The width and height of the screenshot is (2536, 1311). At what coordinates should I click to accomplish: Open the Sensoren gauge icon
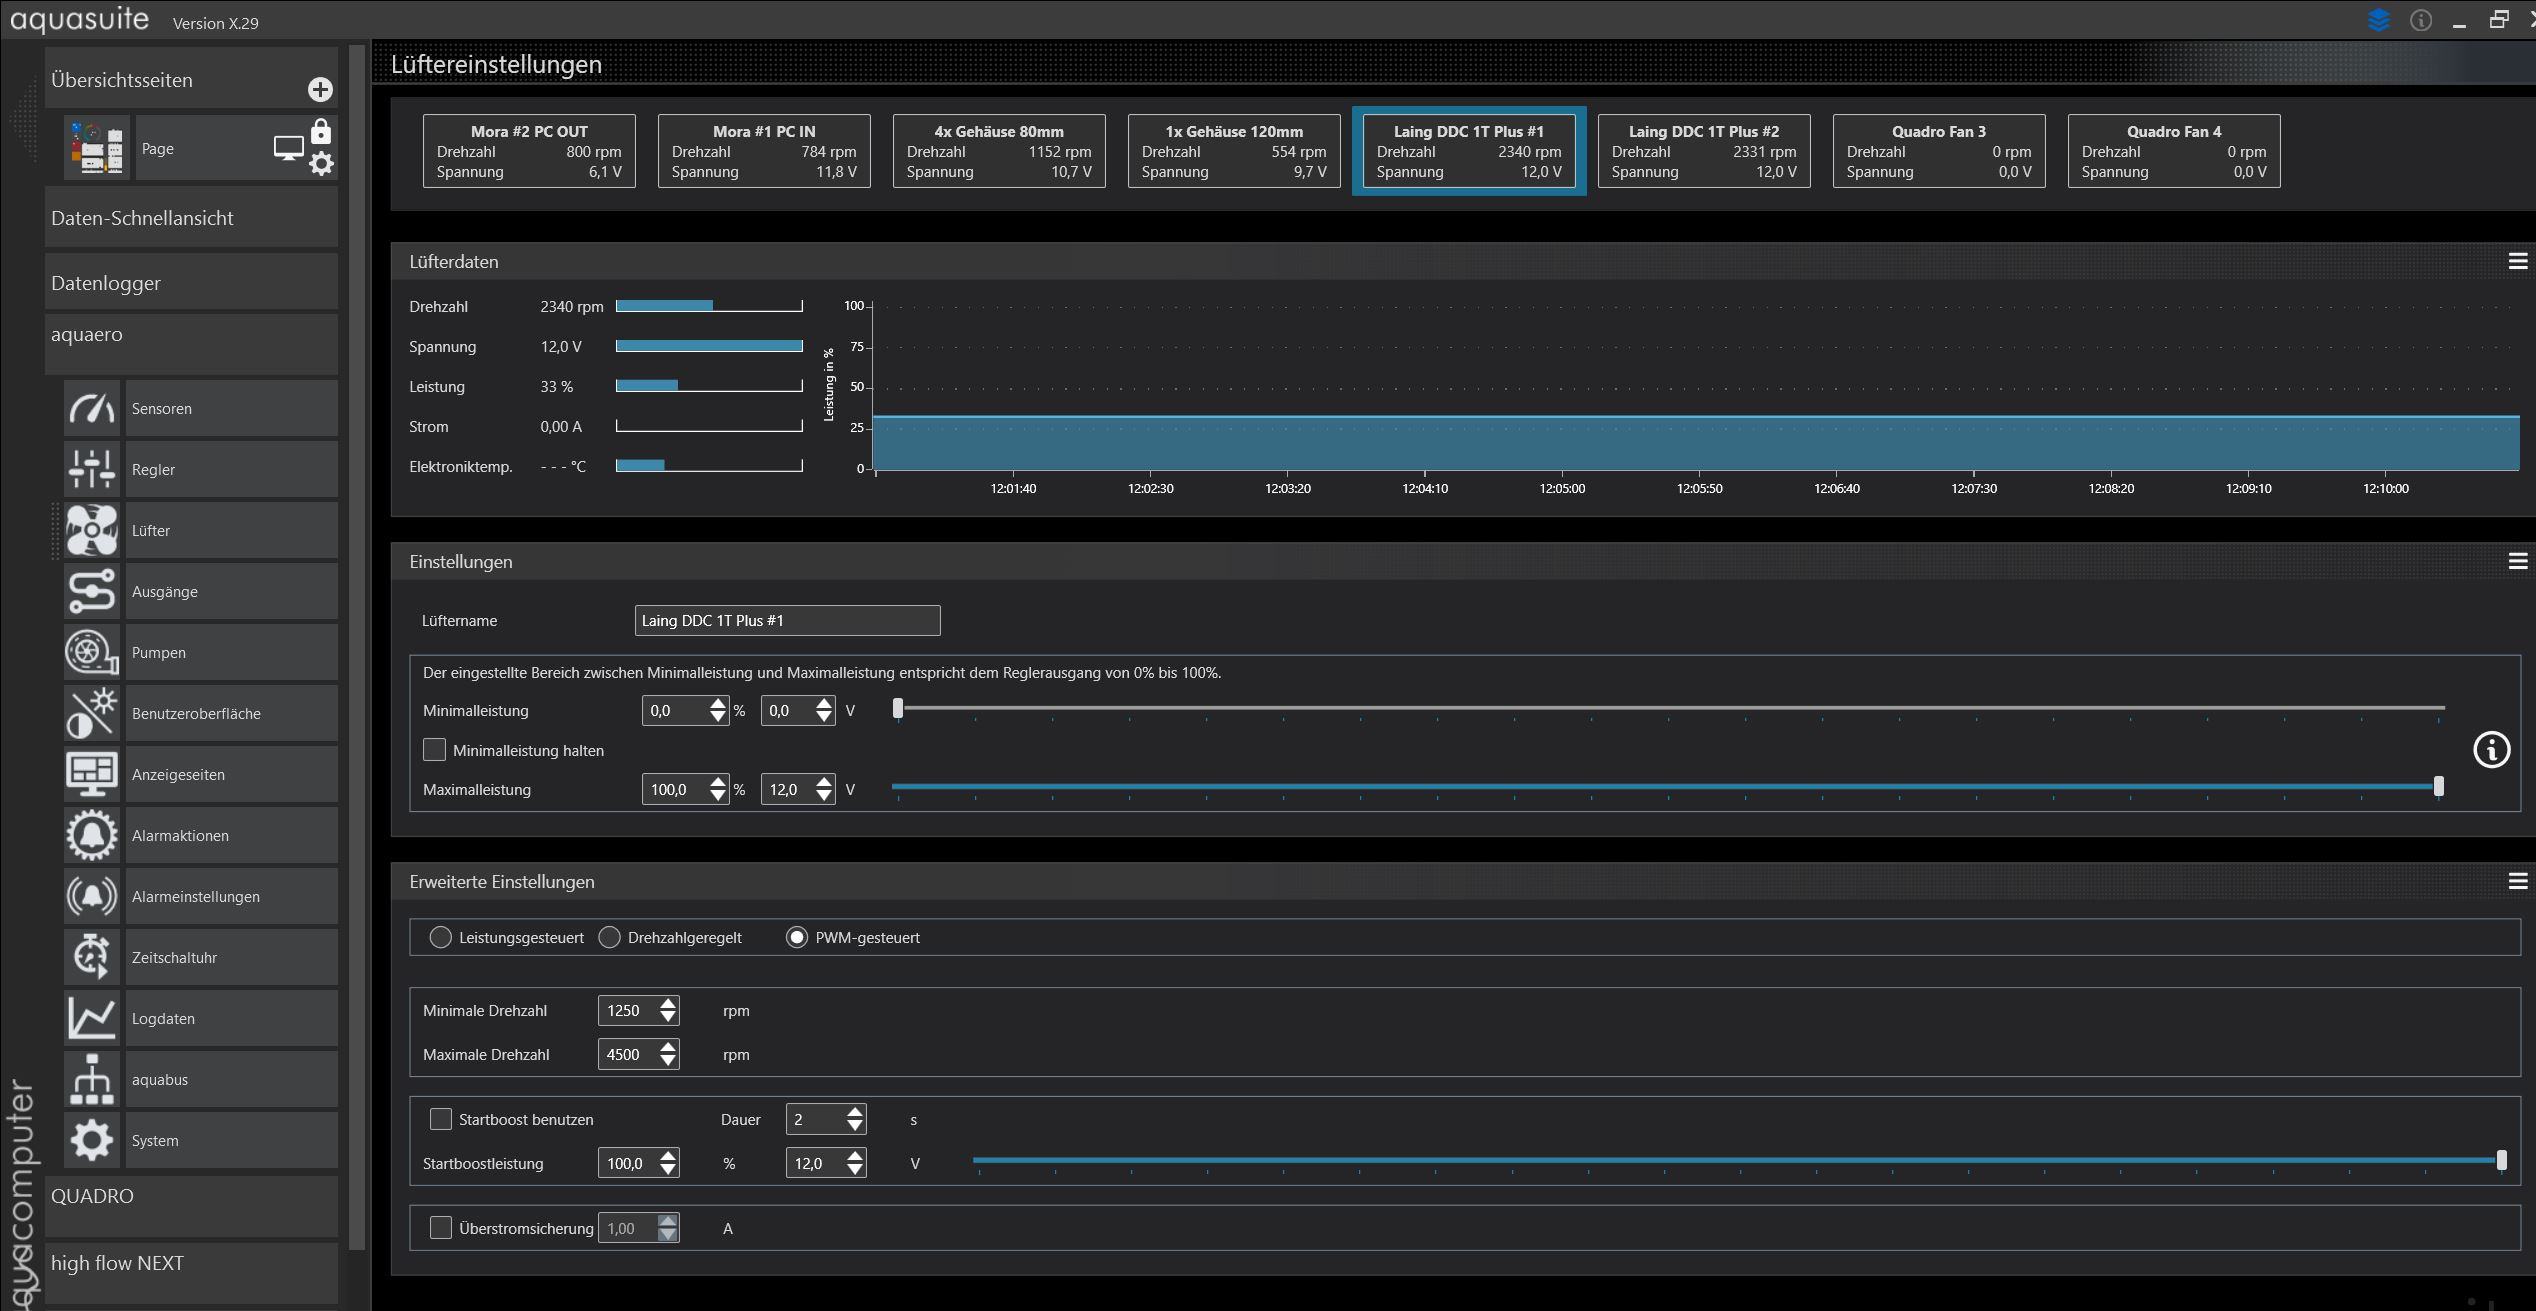[x=92, y=408]
